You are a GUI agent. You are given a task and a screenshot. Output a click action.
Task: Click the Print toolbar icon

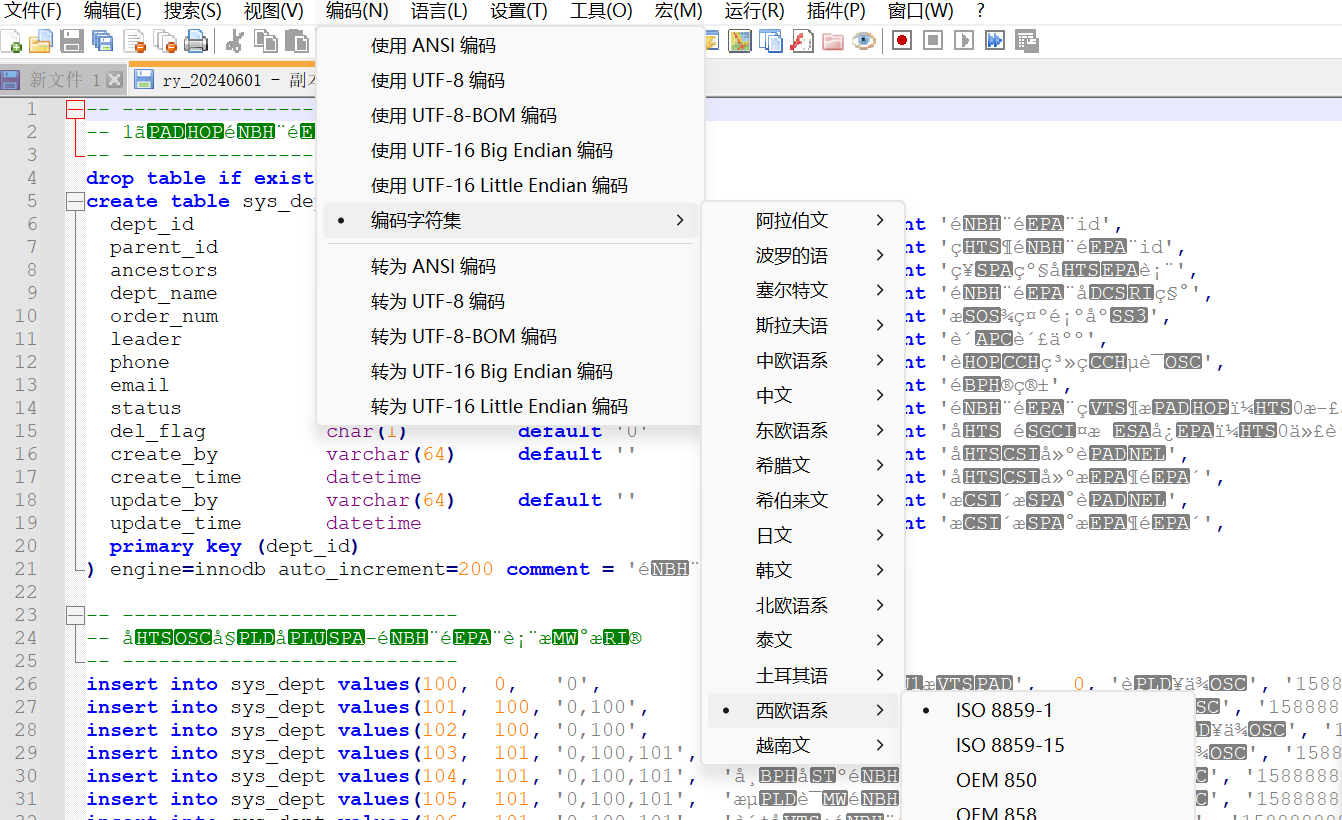point(196,41)
